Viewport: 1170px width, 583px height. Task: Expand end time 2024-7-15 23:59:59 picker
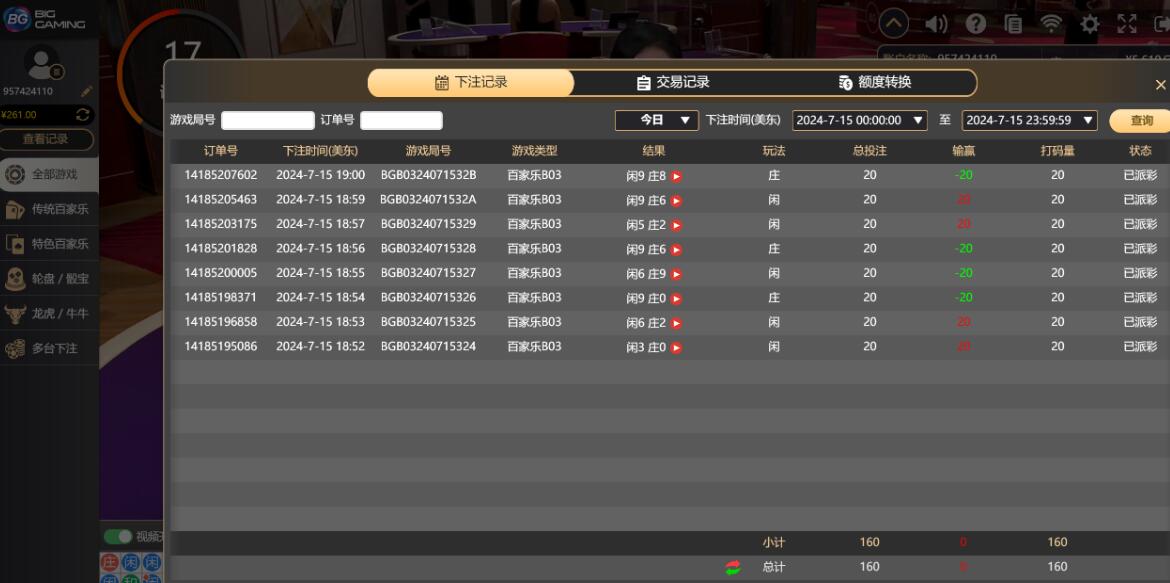coord(1029,120)
